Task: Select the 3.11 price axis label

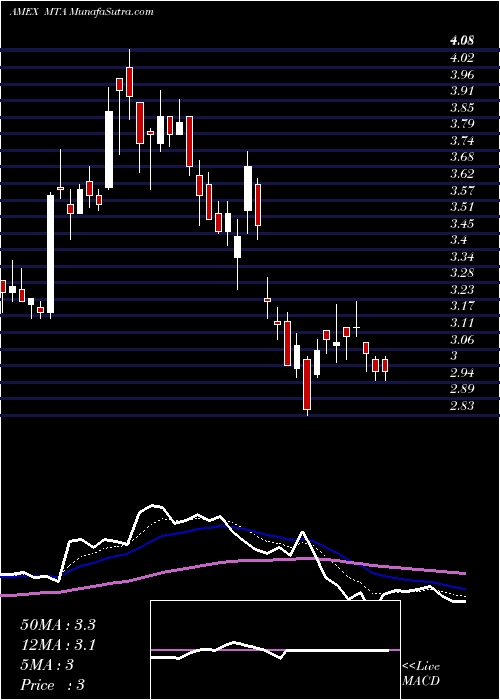Action: [x=462, y=324]
